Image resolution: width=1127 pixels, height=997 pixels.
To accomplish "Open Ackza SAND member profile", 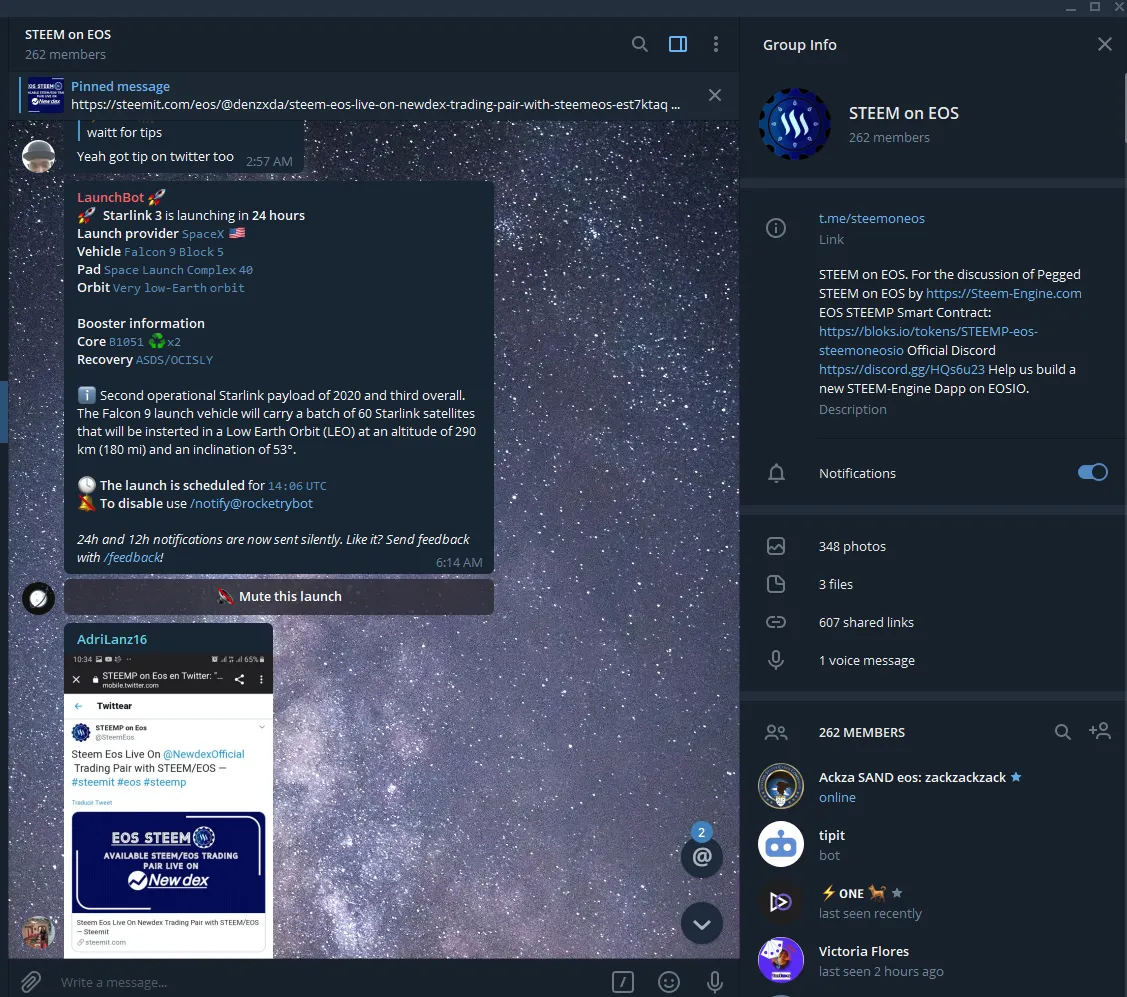I will [933, 786].
